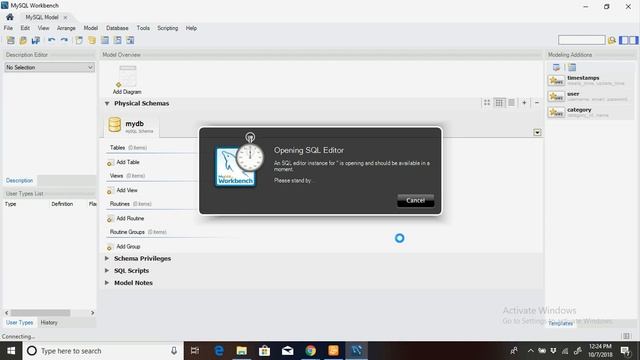Click Add Routine
The width and height of the screenshot is (640, 360).
click(130, 218)
